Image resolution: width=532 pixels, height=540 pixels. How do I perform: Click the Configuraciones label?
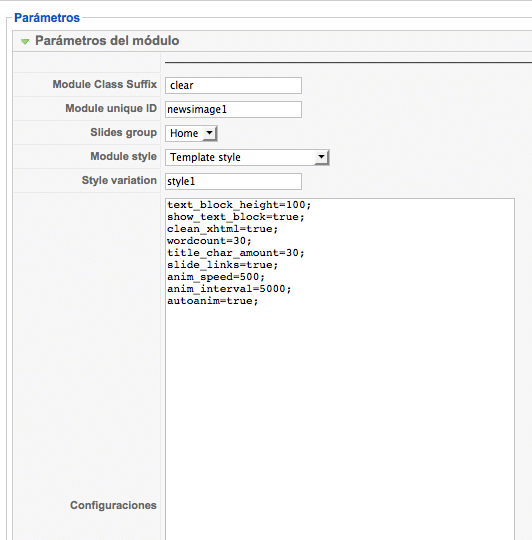113,505
